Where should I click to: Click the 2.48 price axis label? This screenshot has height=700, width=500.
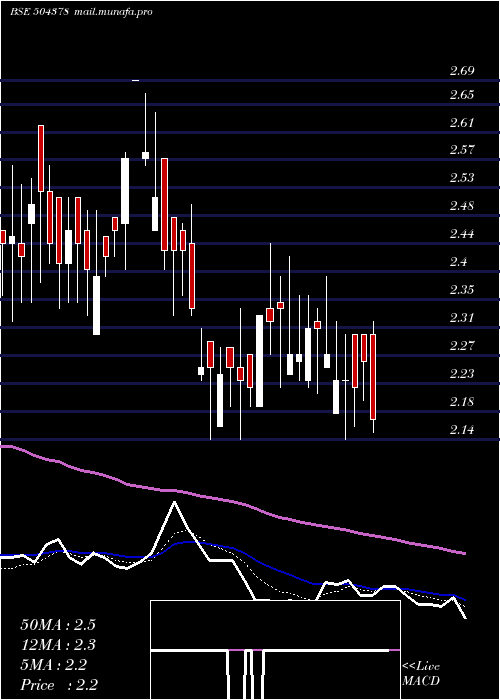pos(462,206)
